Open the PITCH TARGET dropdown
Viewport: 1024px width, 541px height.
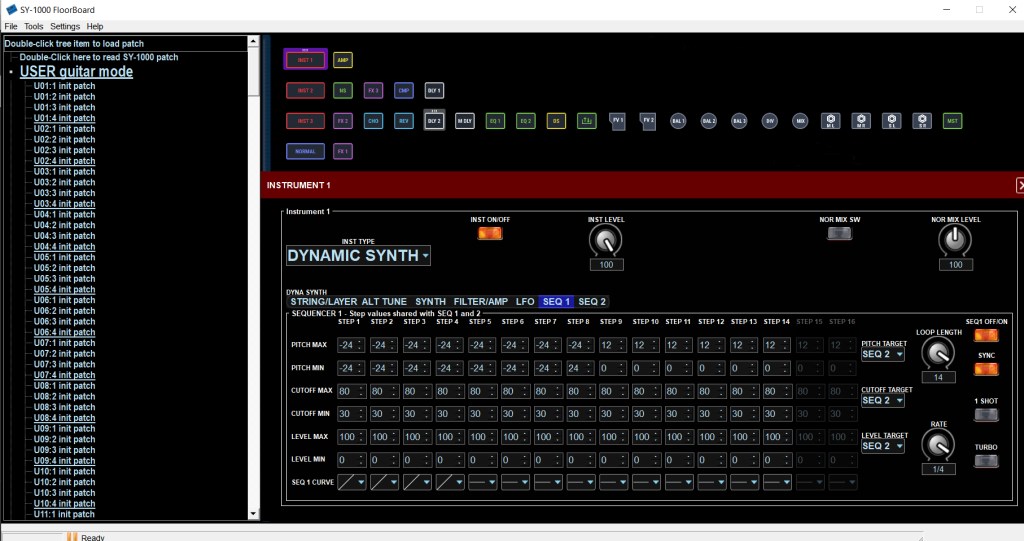click(x=883, y=354)
